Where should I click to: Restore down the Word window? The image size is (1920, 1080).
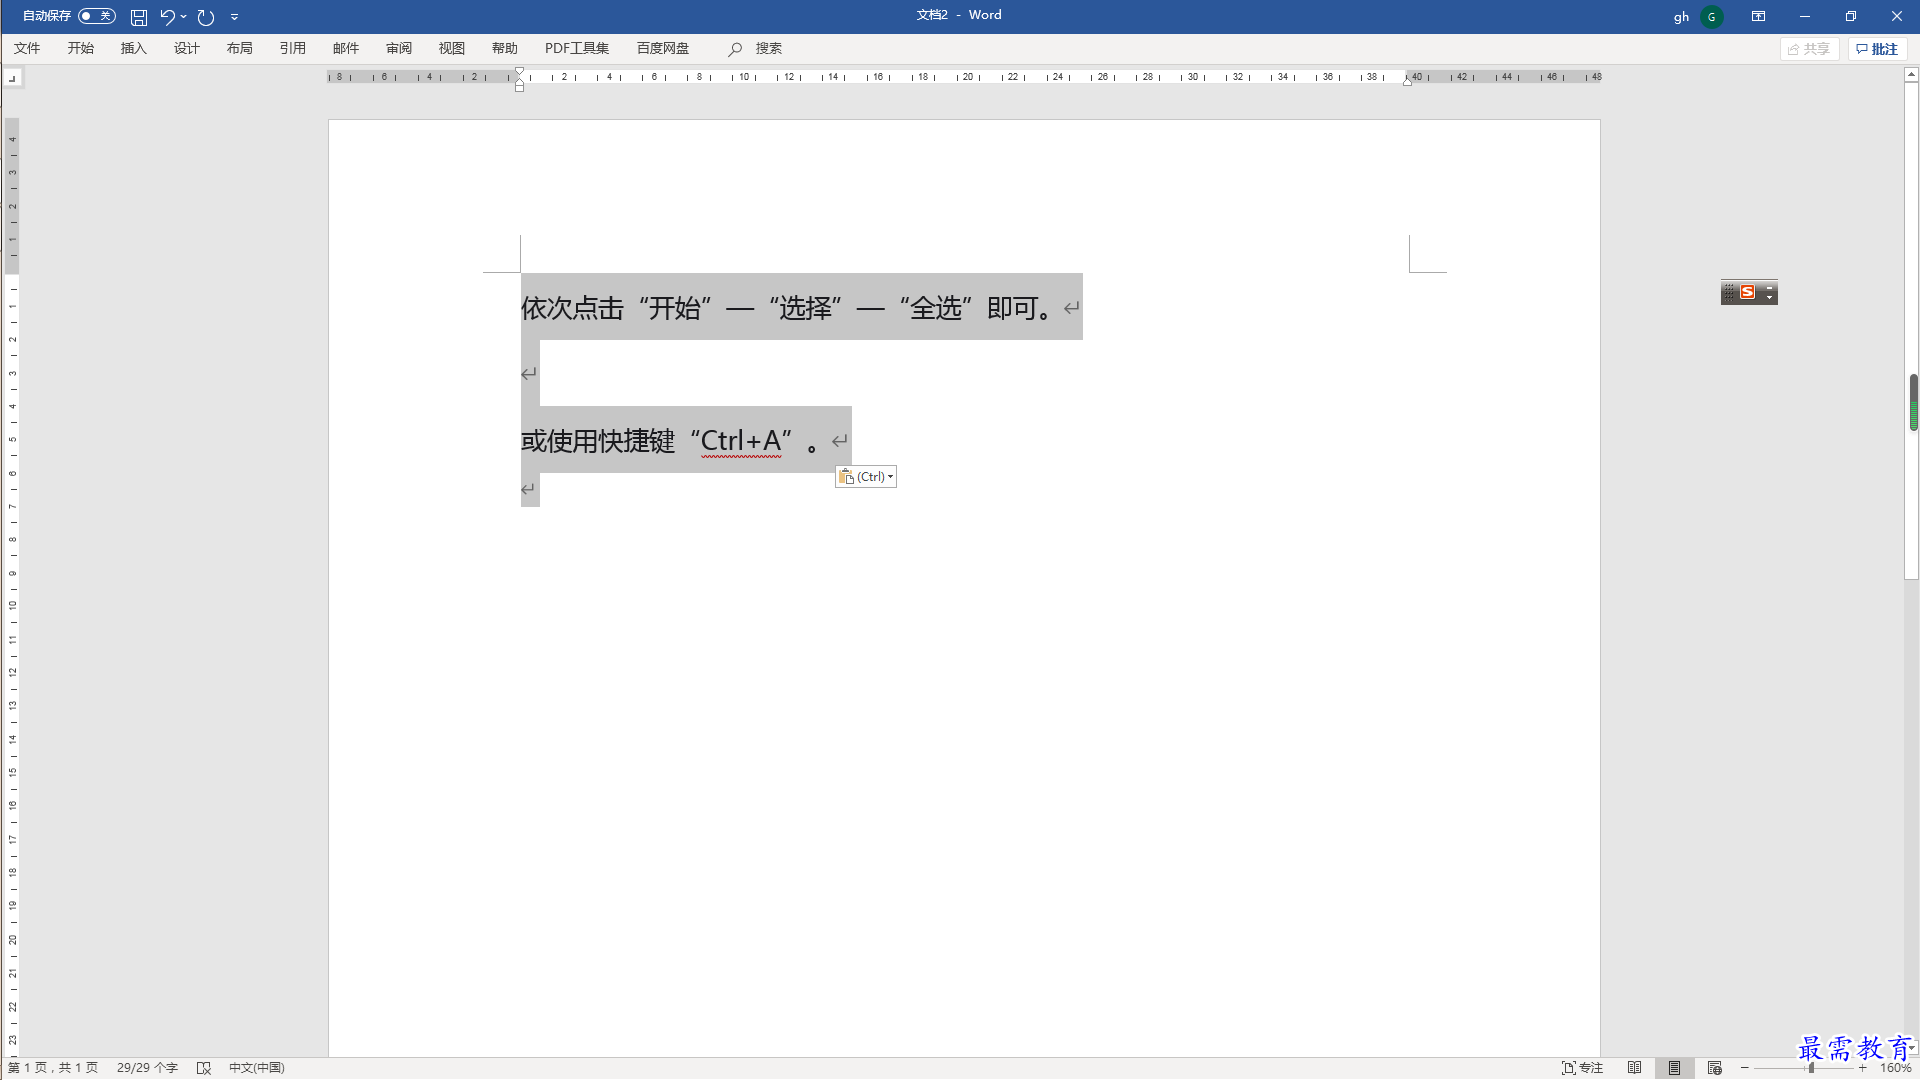point(1851,16)
